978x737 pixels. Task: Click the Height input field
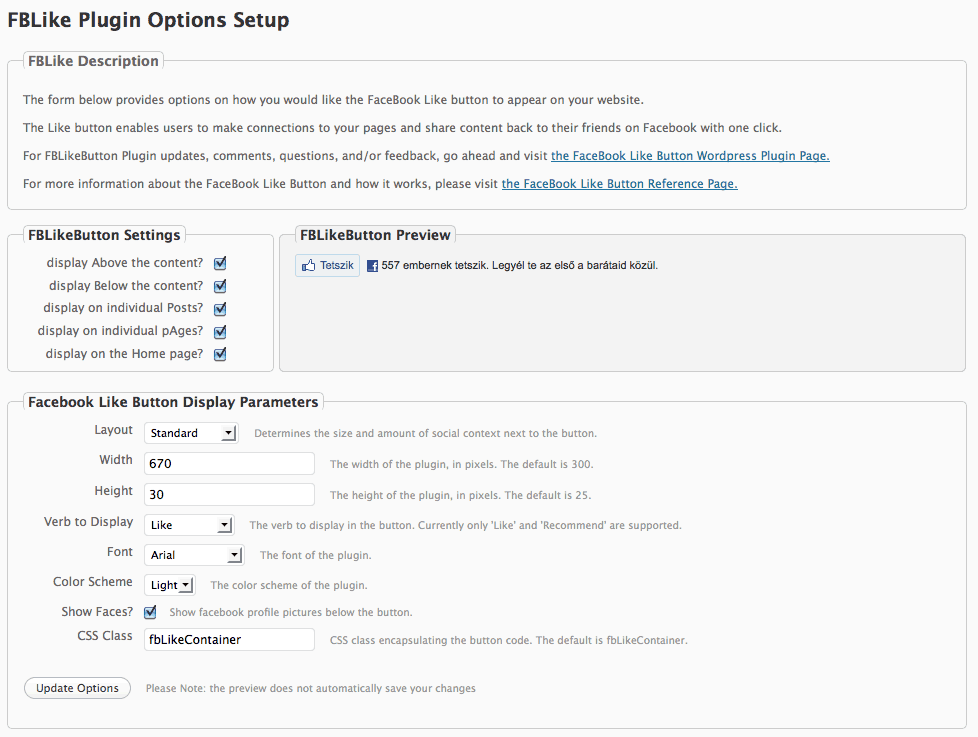(x=229, y=495)
